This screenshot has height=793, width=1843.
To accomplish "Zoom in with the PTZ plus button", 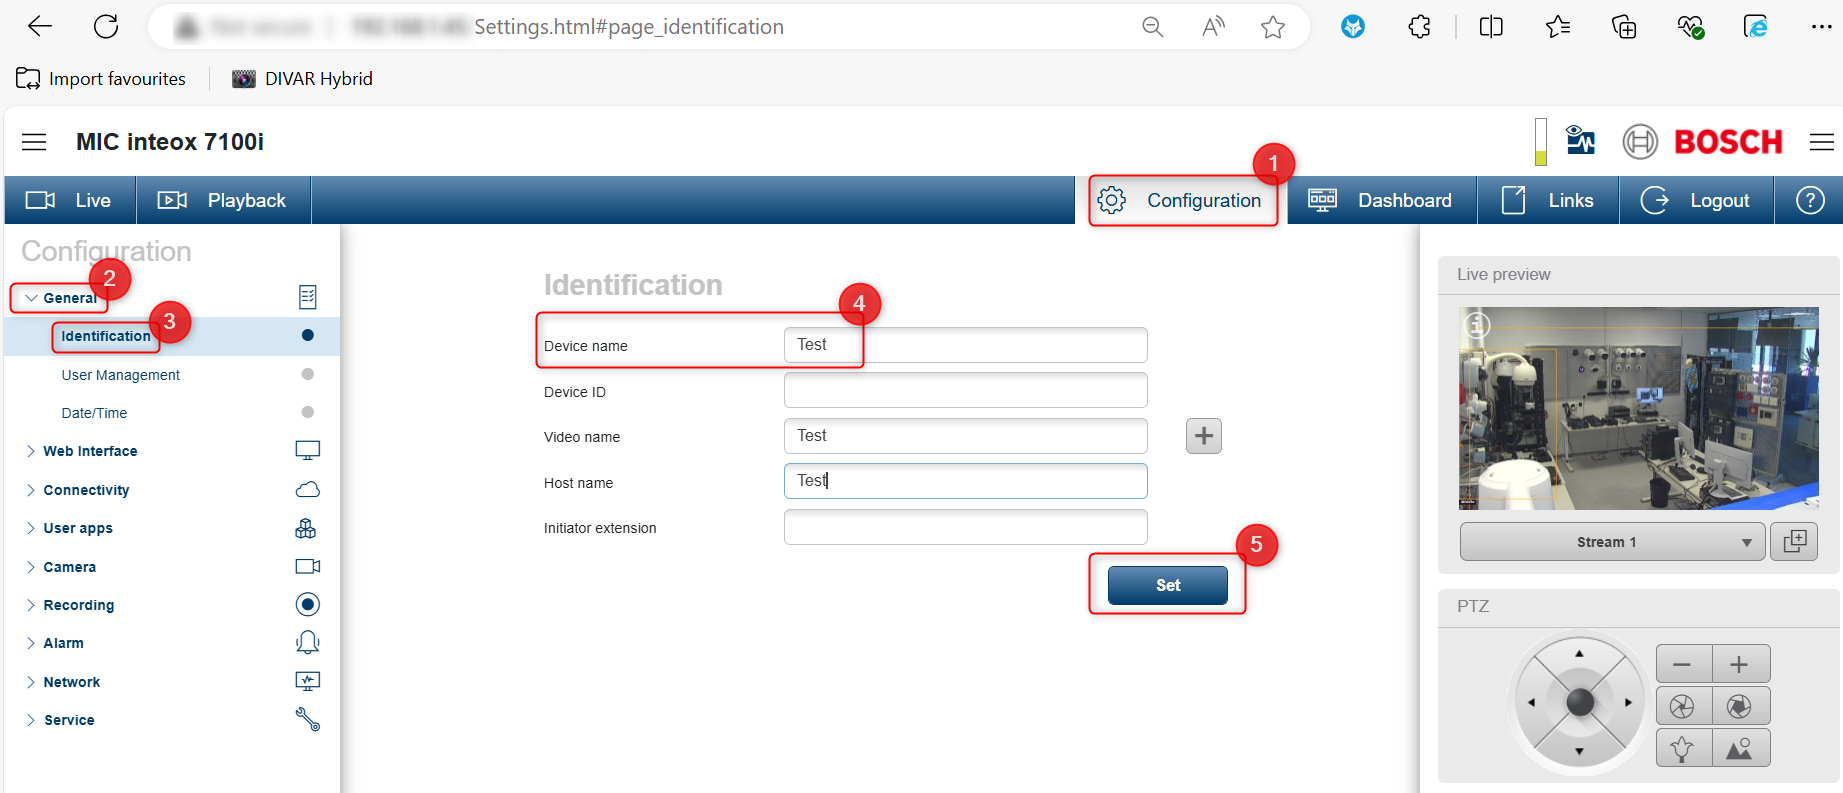I will pyautogui.click(x=1741, y=664).
